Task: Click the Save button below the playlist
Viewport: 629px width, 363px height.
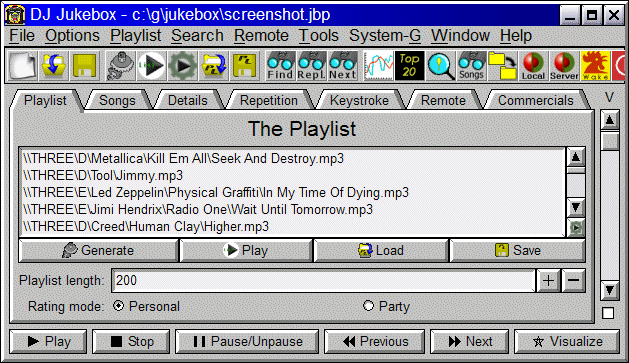Action: point(517,250)
